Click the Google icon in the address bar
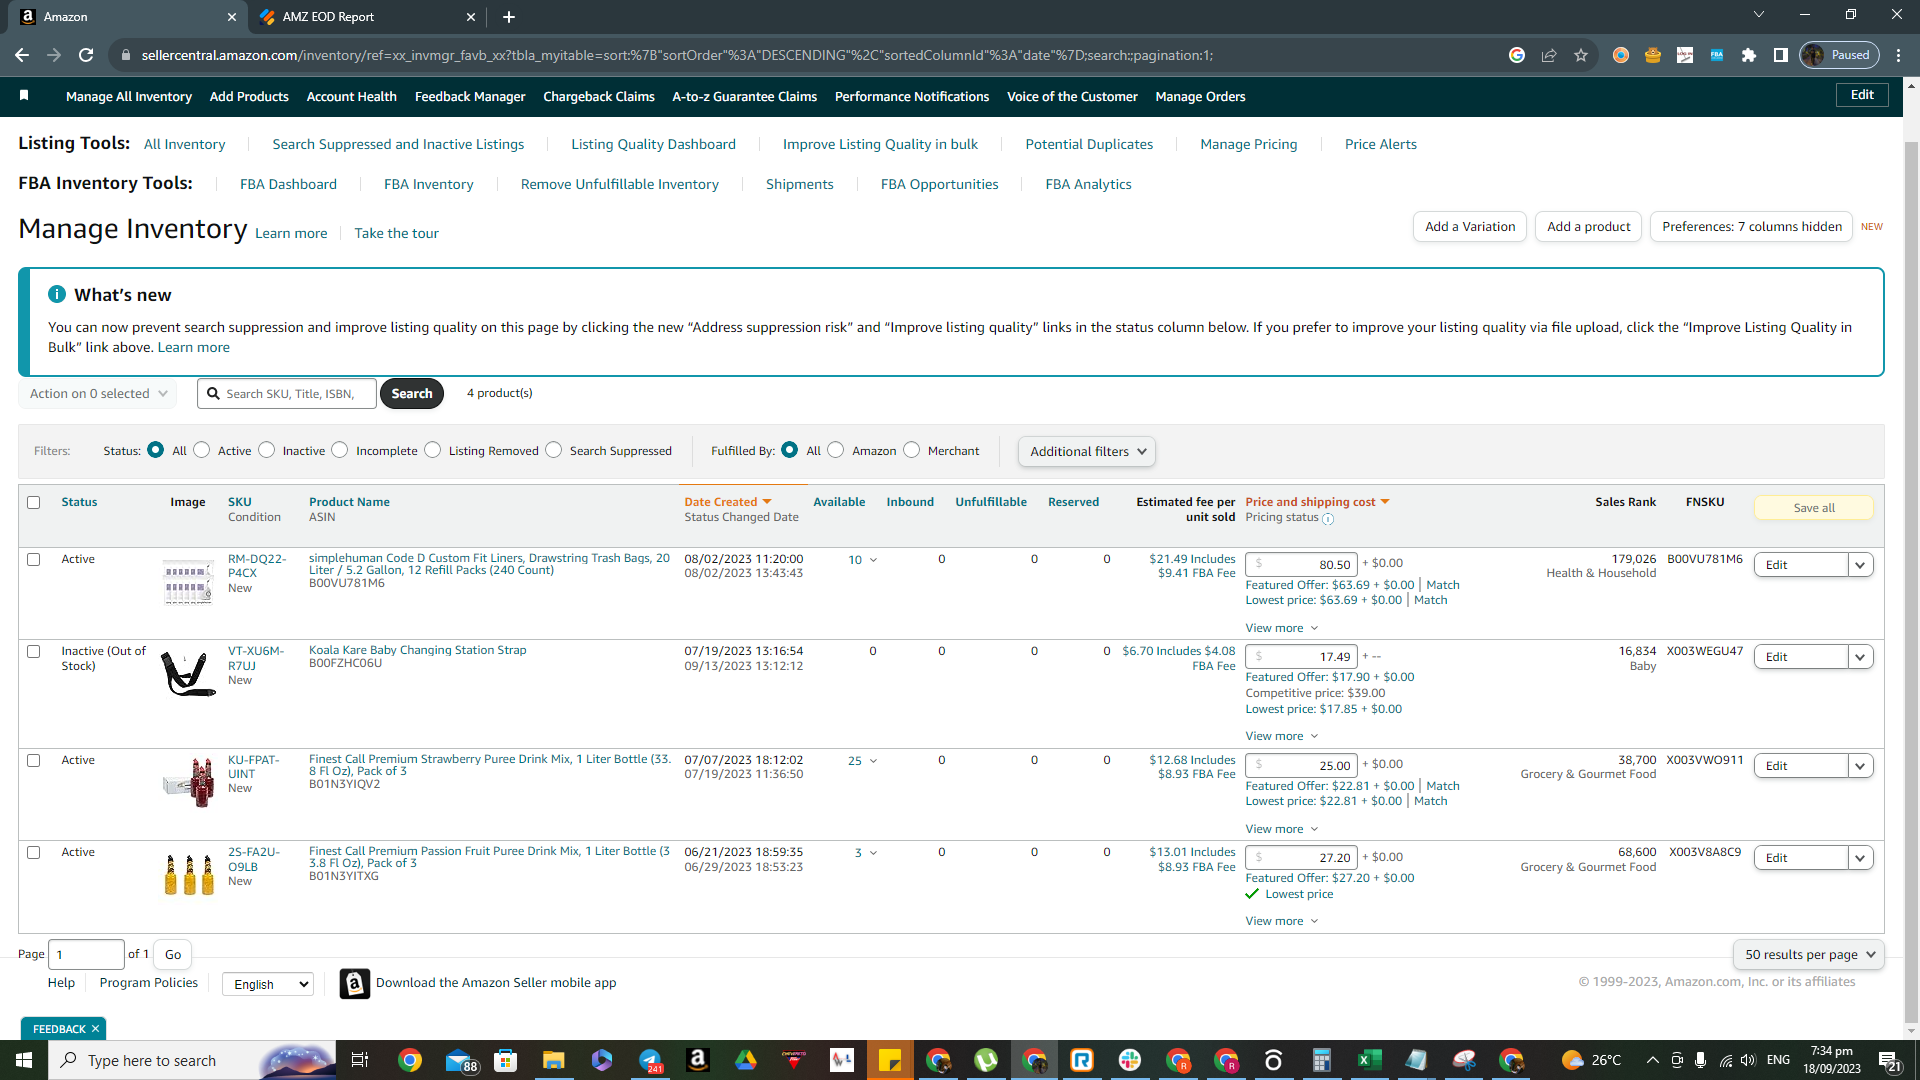 (1517, 55)
